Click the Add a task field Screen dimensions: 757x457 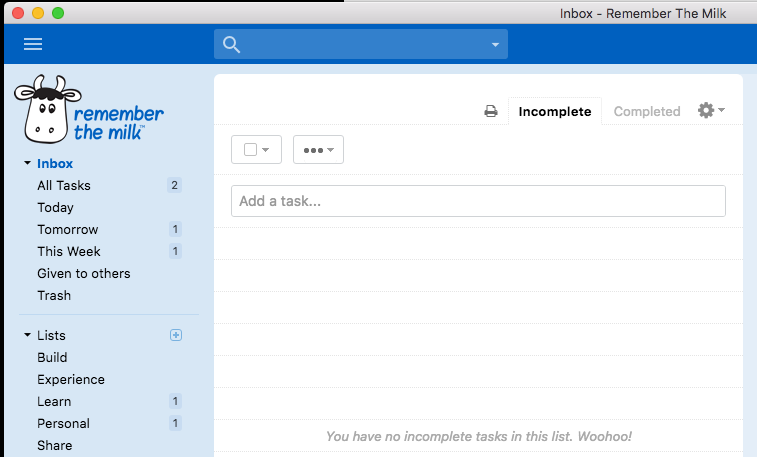pyautogui.click(x=478, y=201)
